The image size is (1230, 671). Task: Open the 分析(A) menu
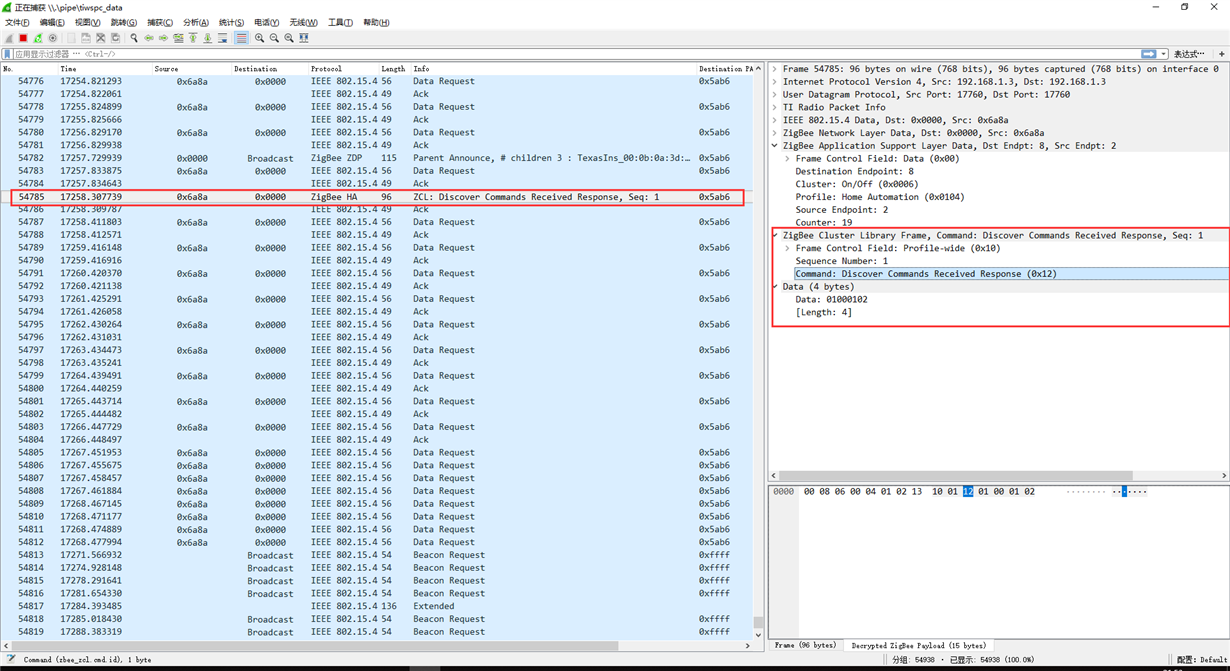(x=196, y=22)
